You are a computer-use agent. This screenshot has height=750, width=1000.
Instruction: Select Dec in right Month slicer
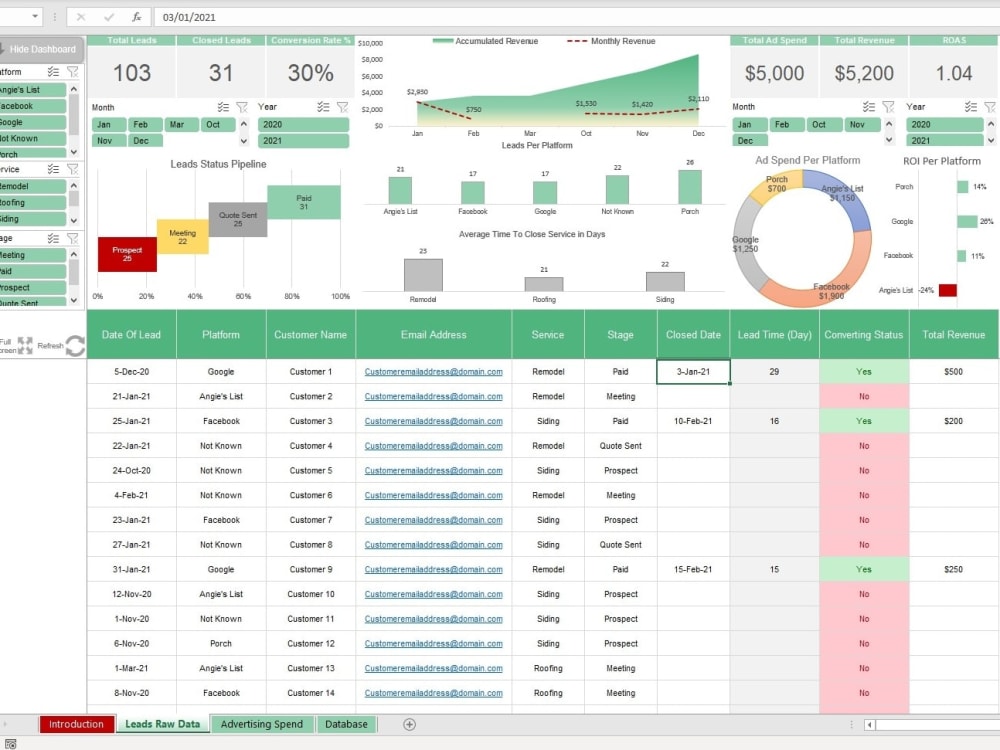tap(749, 140)
